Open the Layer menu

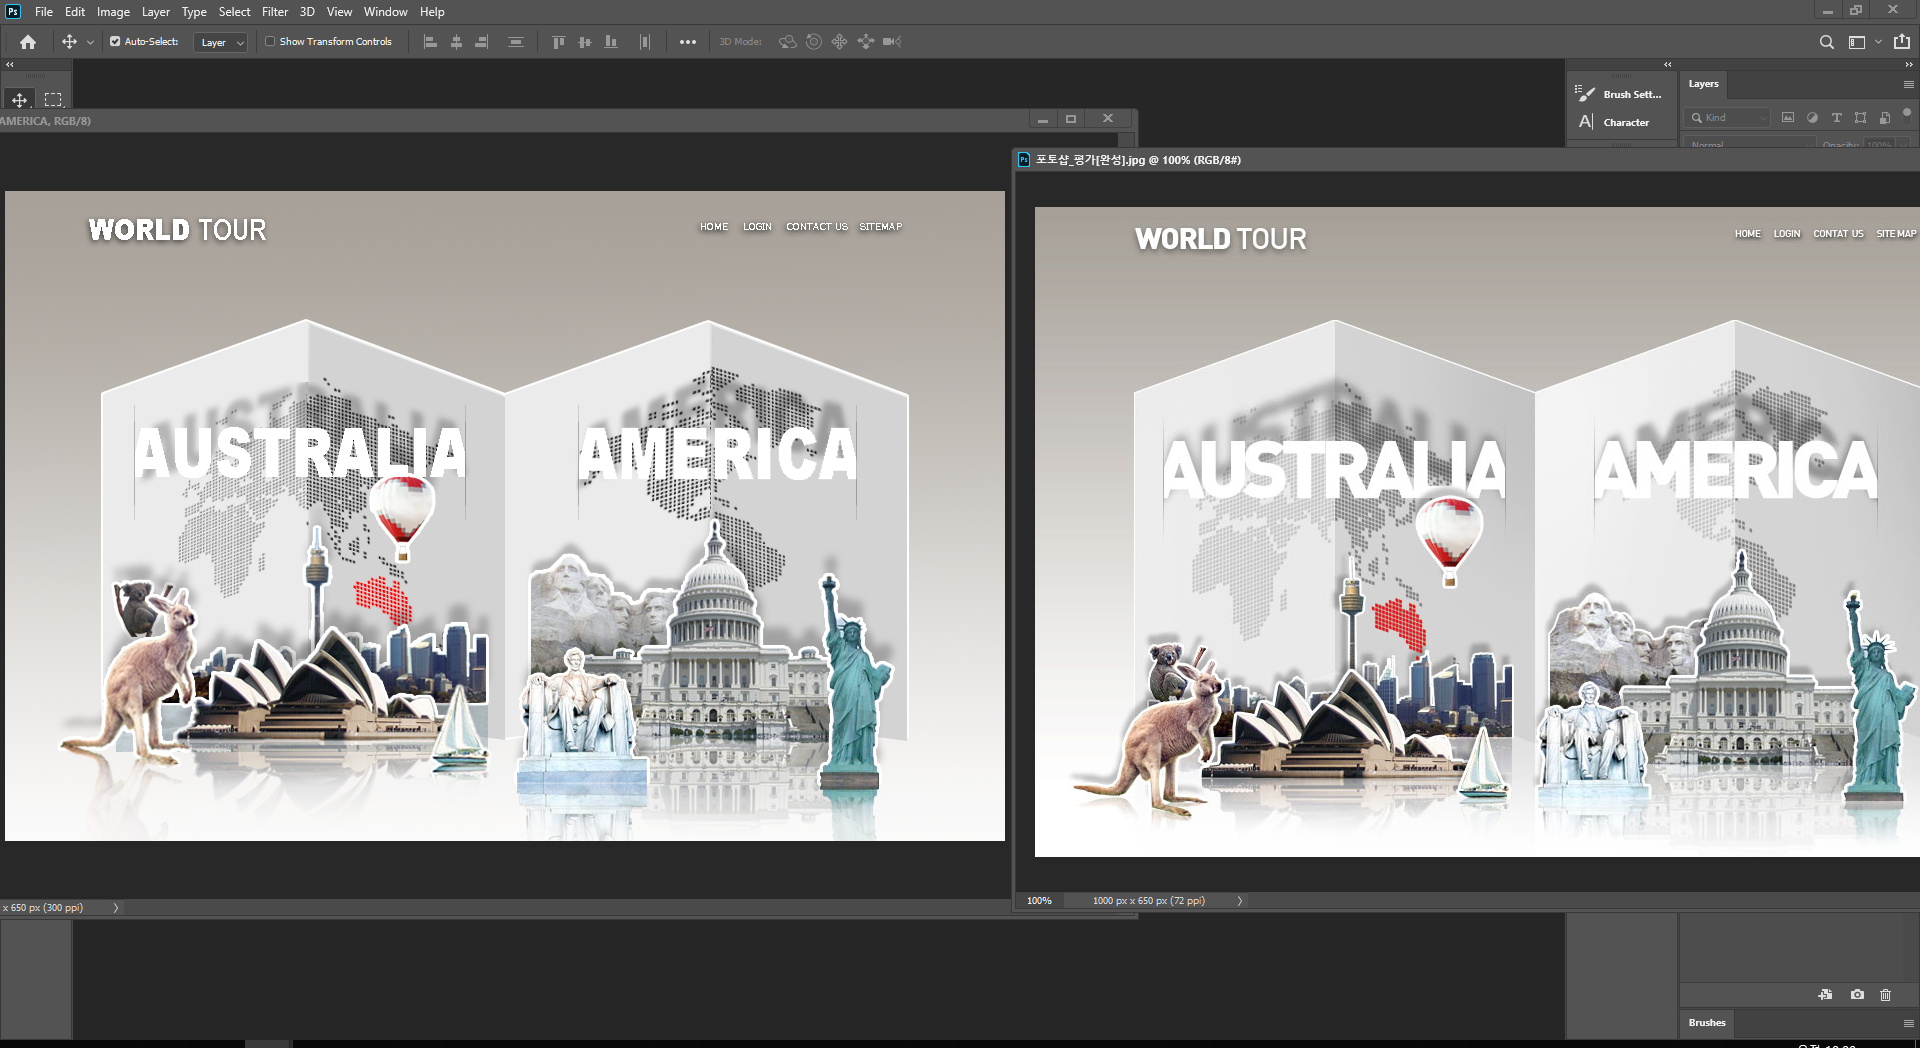point(156,12)
